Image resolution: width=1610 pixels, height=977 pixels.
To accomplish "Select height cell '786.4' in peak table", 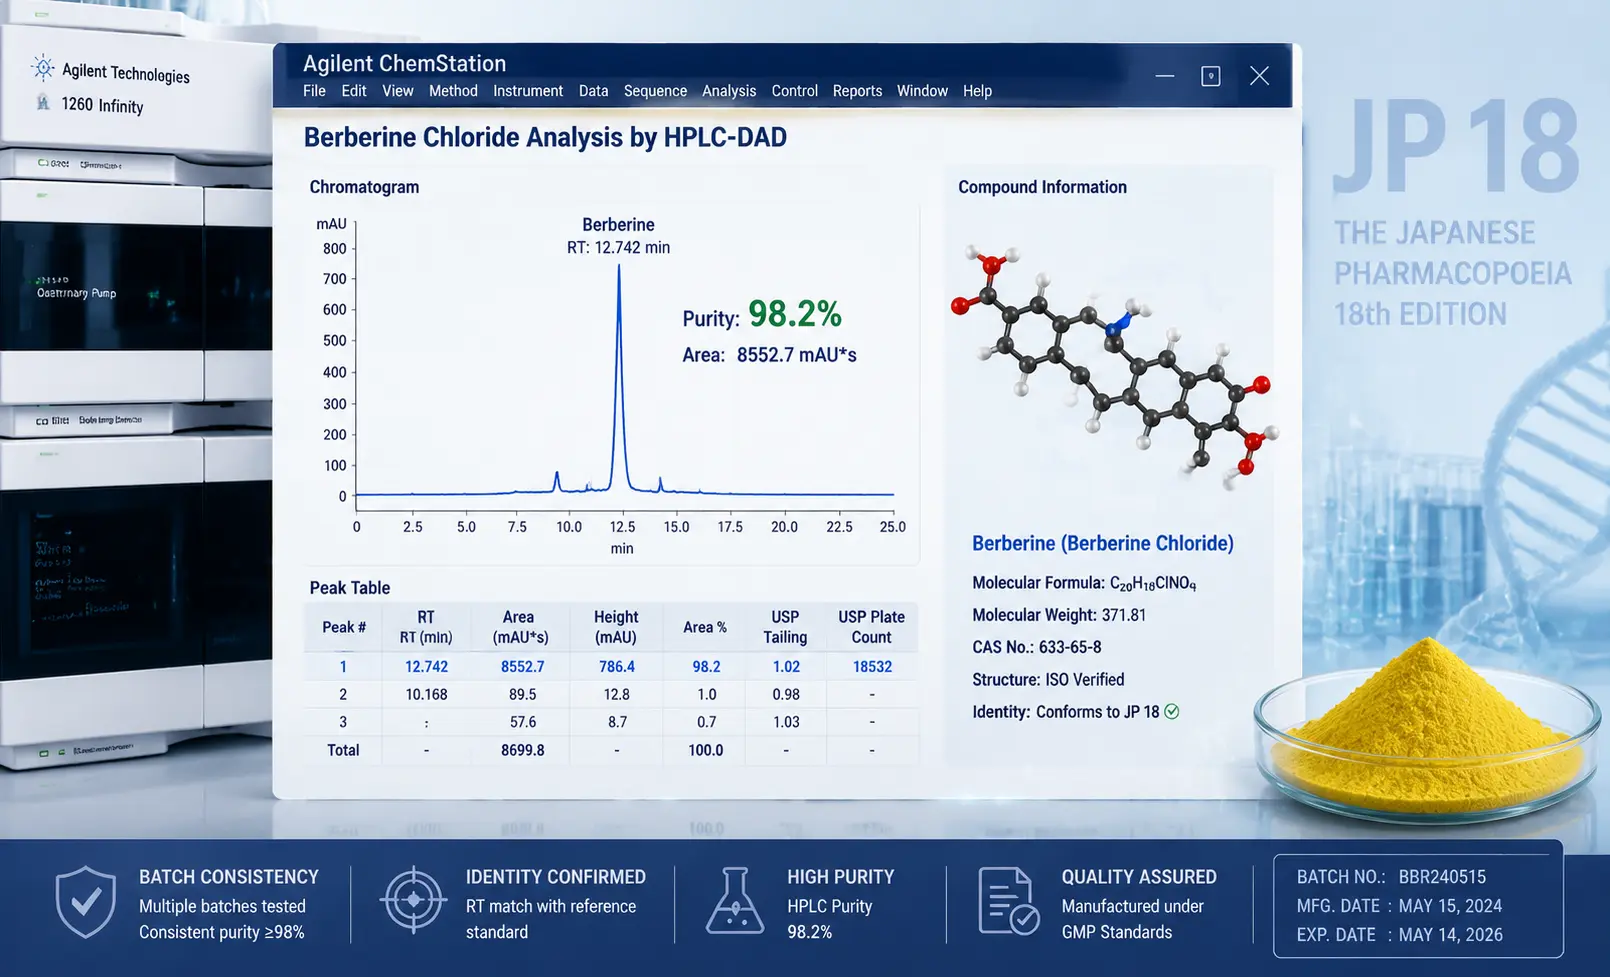I will click(617, 667).
